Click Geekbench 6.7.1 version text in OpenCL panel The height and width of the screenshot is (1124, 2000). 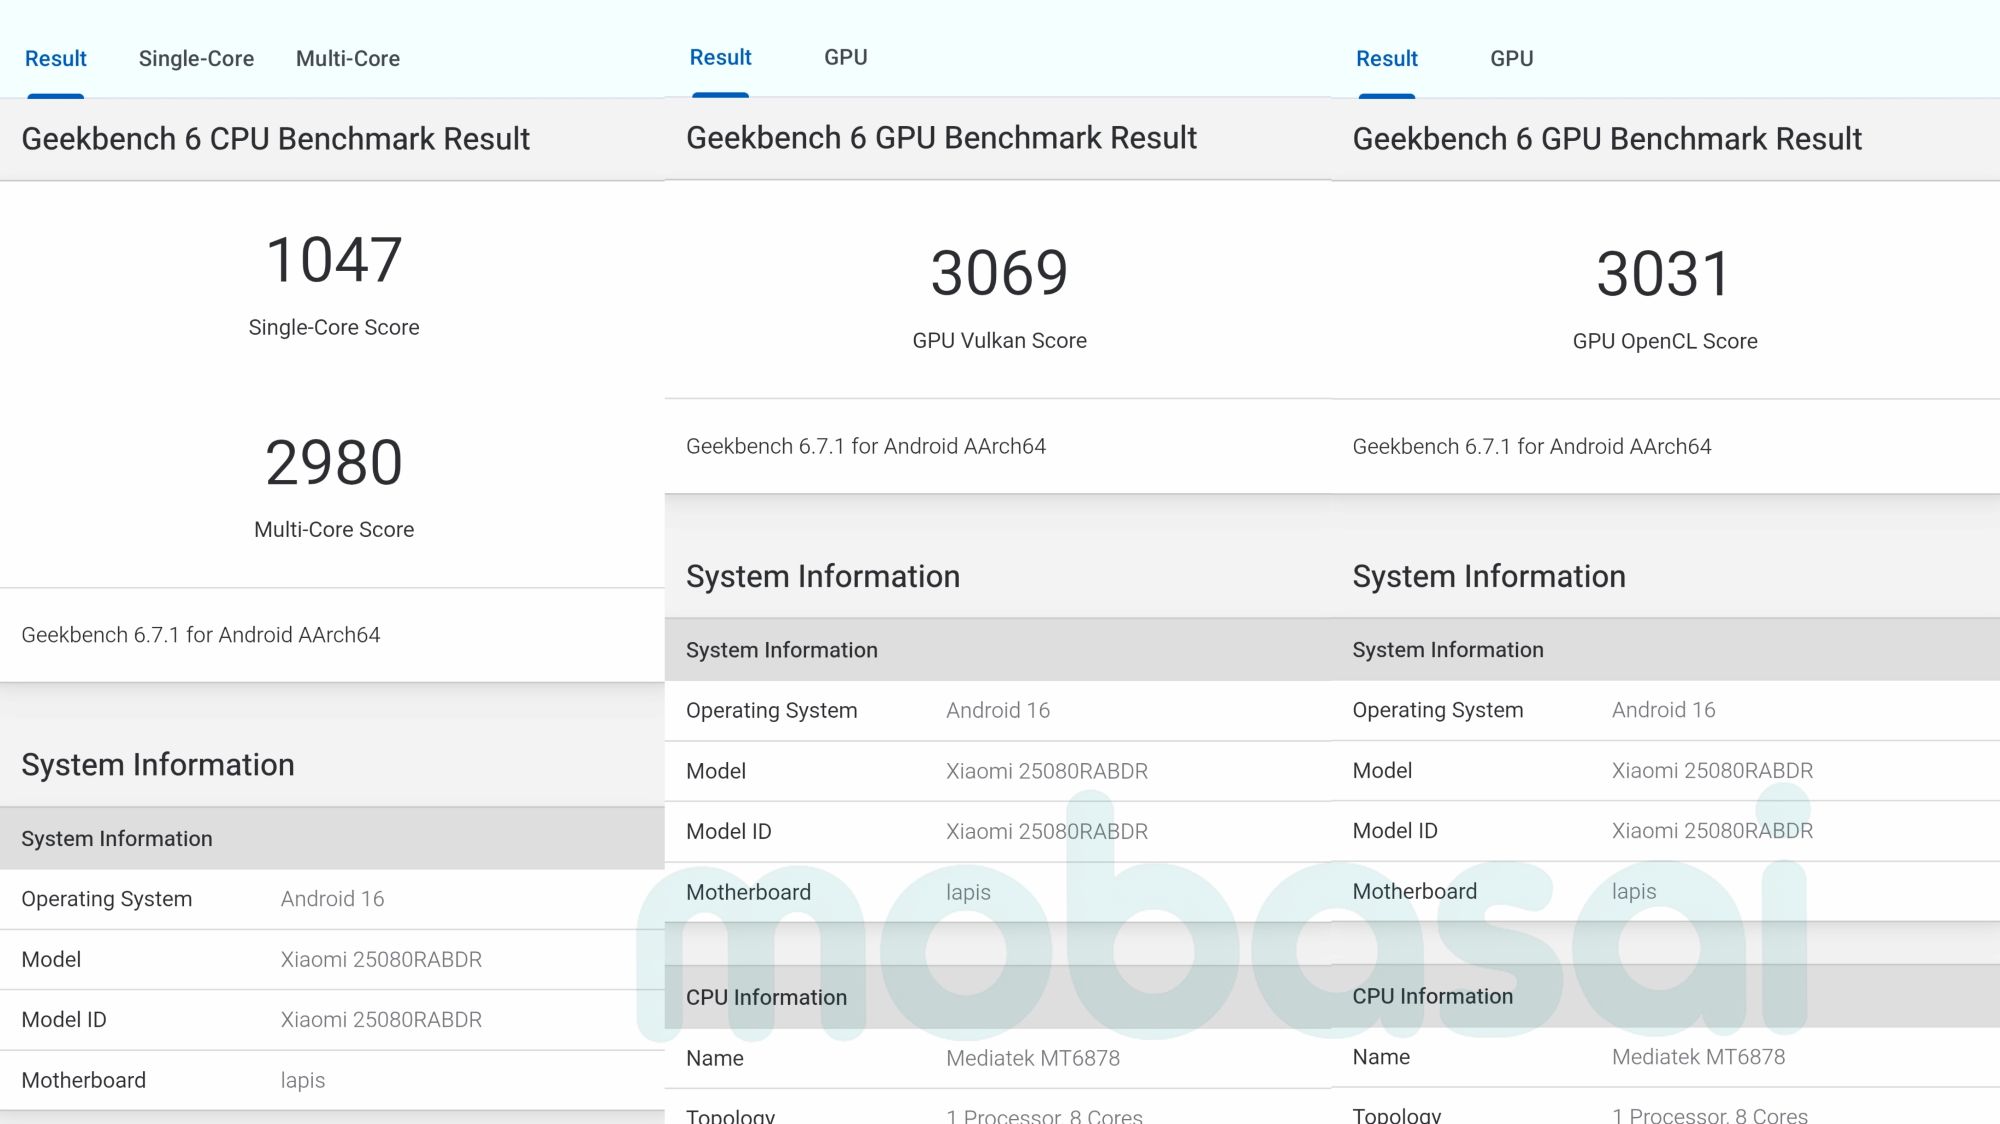click(1532, 446)
